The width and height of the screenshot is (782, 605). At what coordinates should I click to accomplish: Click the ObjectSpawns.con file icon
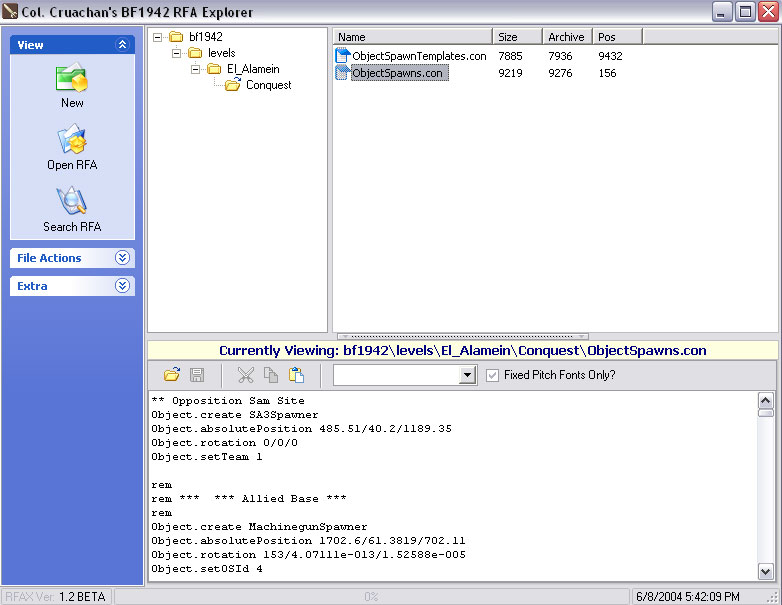(342, 72)
